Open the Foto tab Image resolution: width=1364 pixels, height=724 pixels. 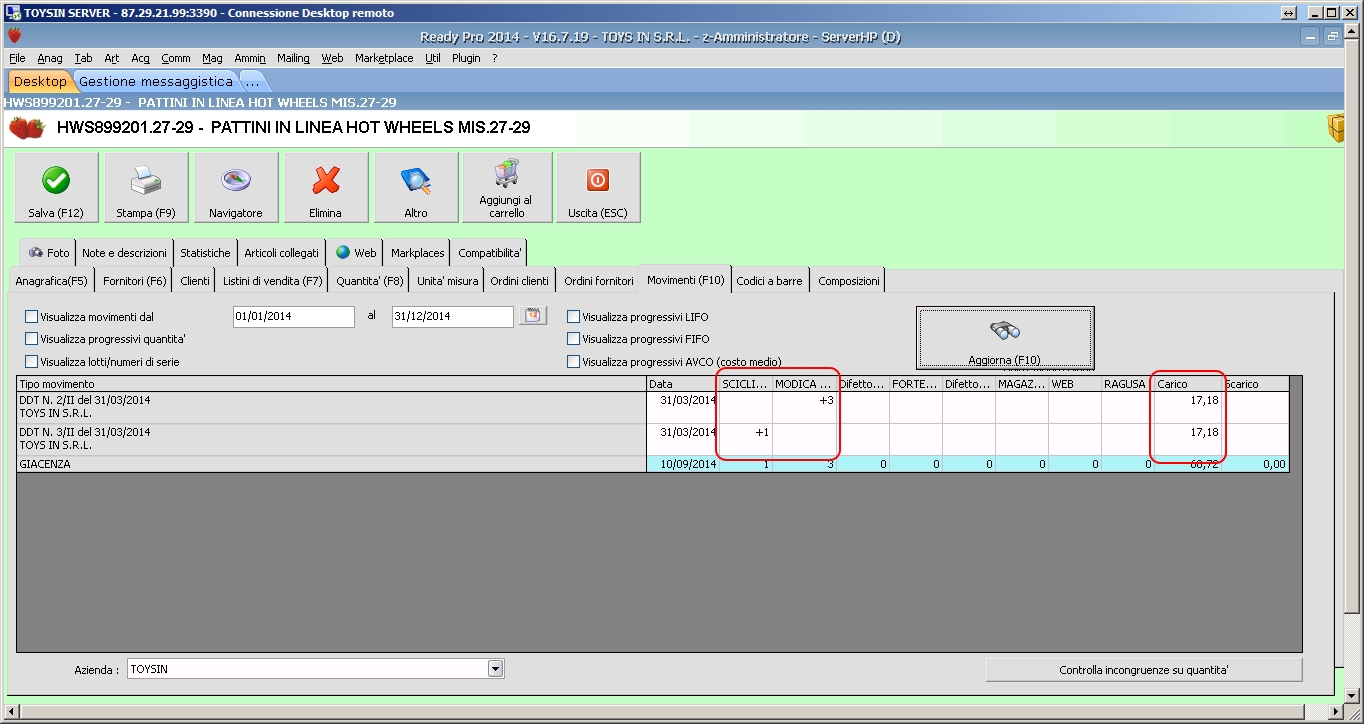(48, 253)
